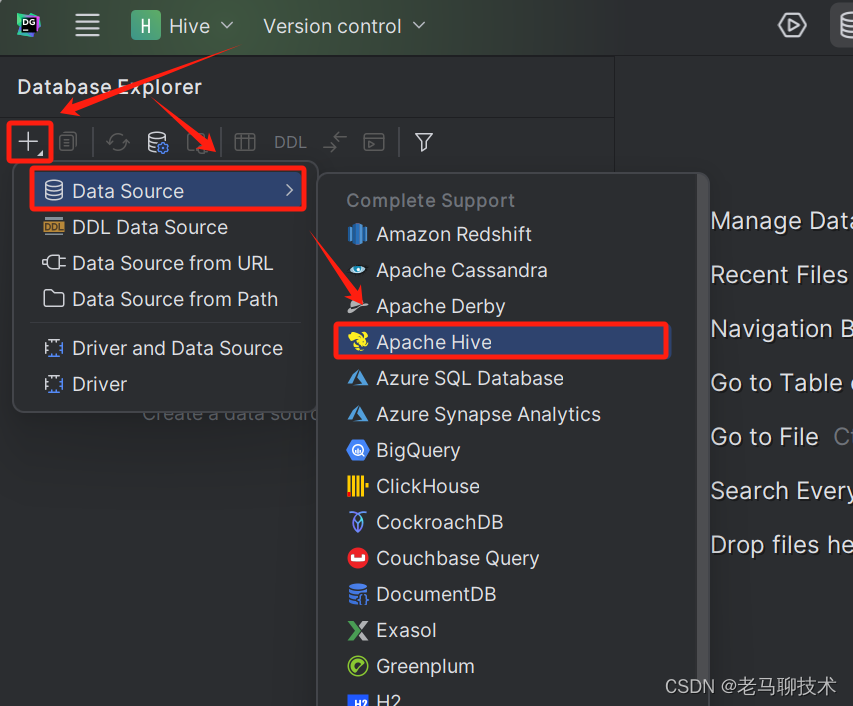Screen dimensions: 853x706
Task: Select CockroachDB data source
Action: point(503,522)
